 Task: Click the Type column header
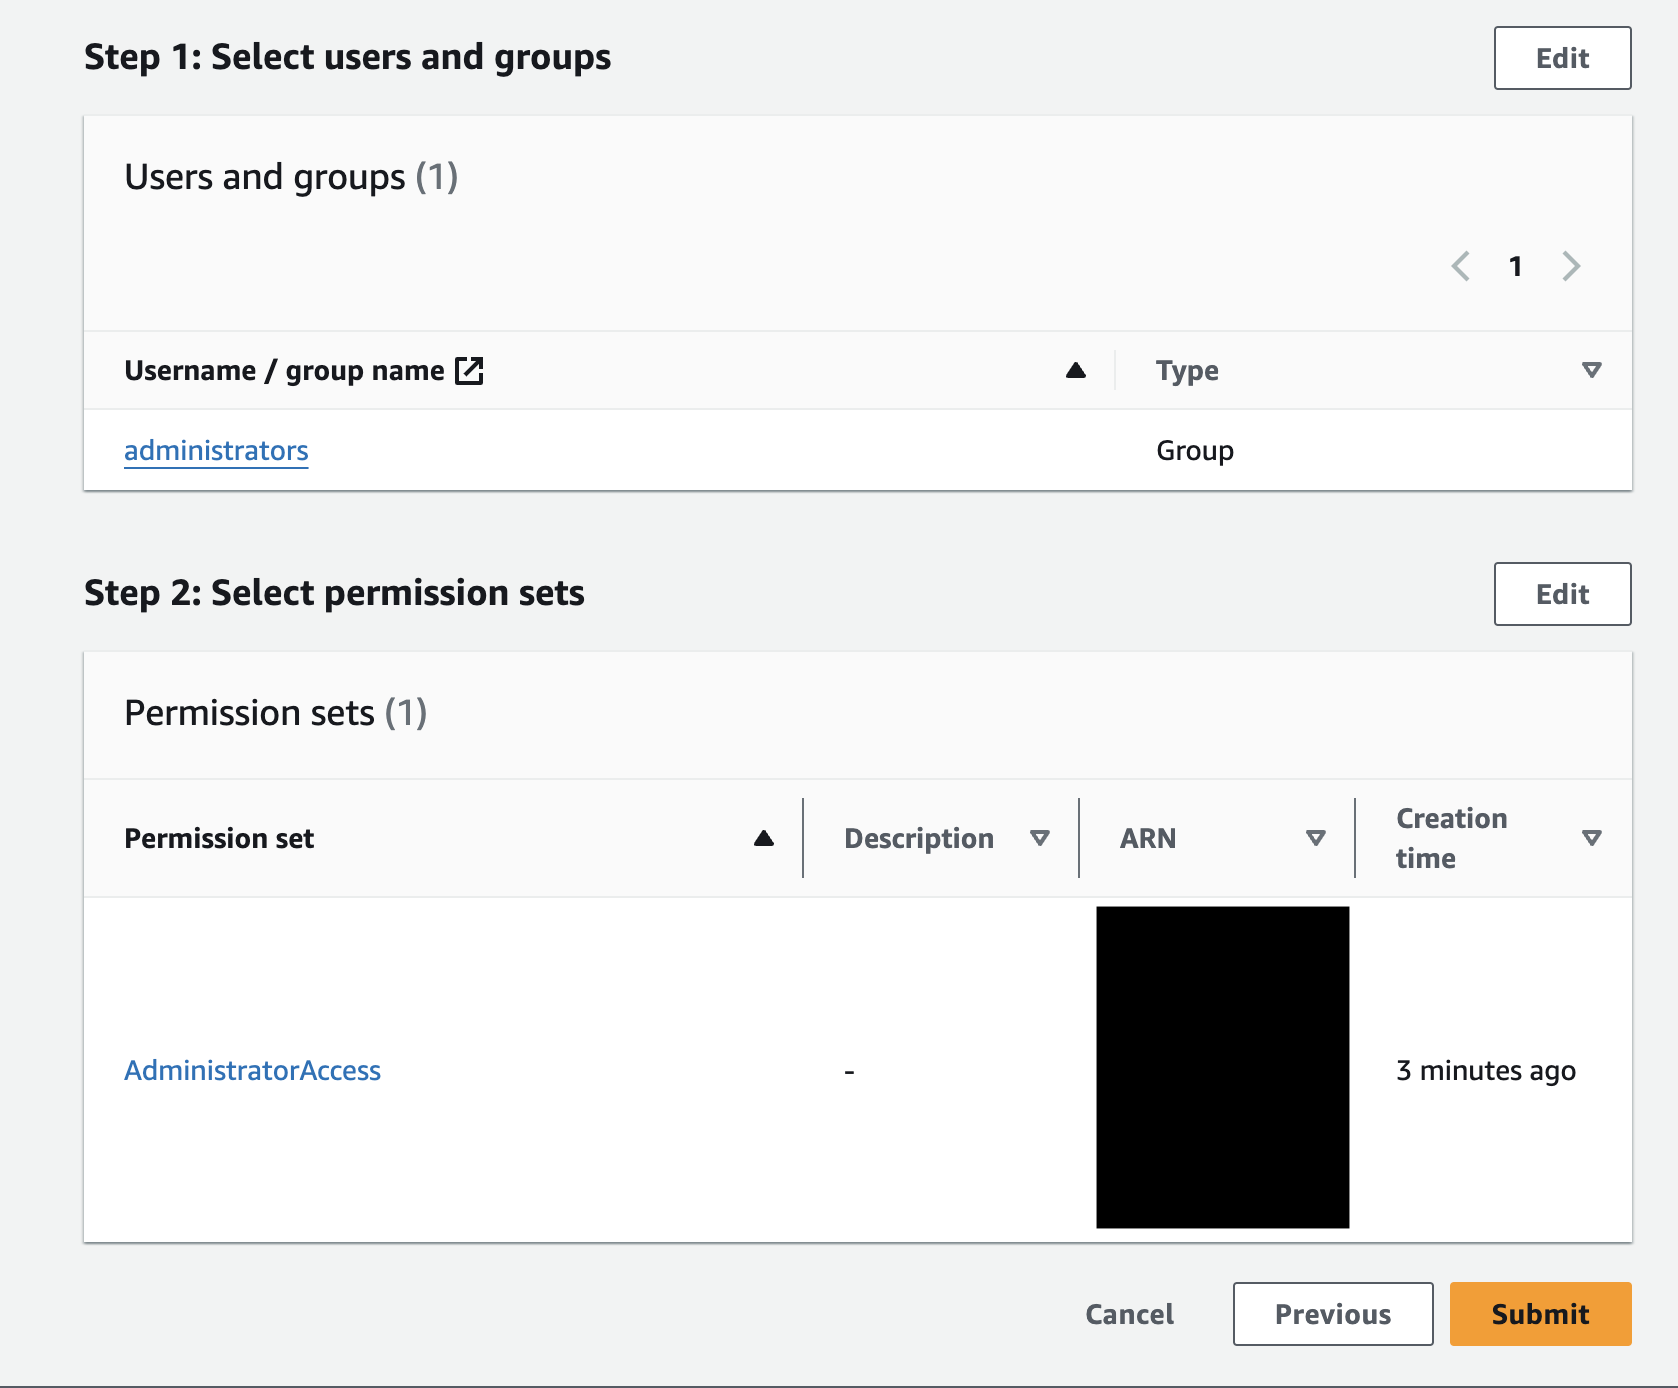coord(1187,371)
